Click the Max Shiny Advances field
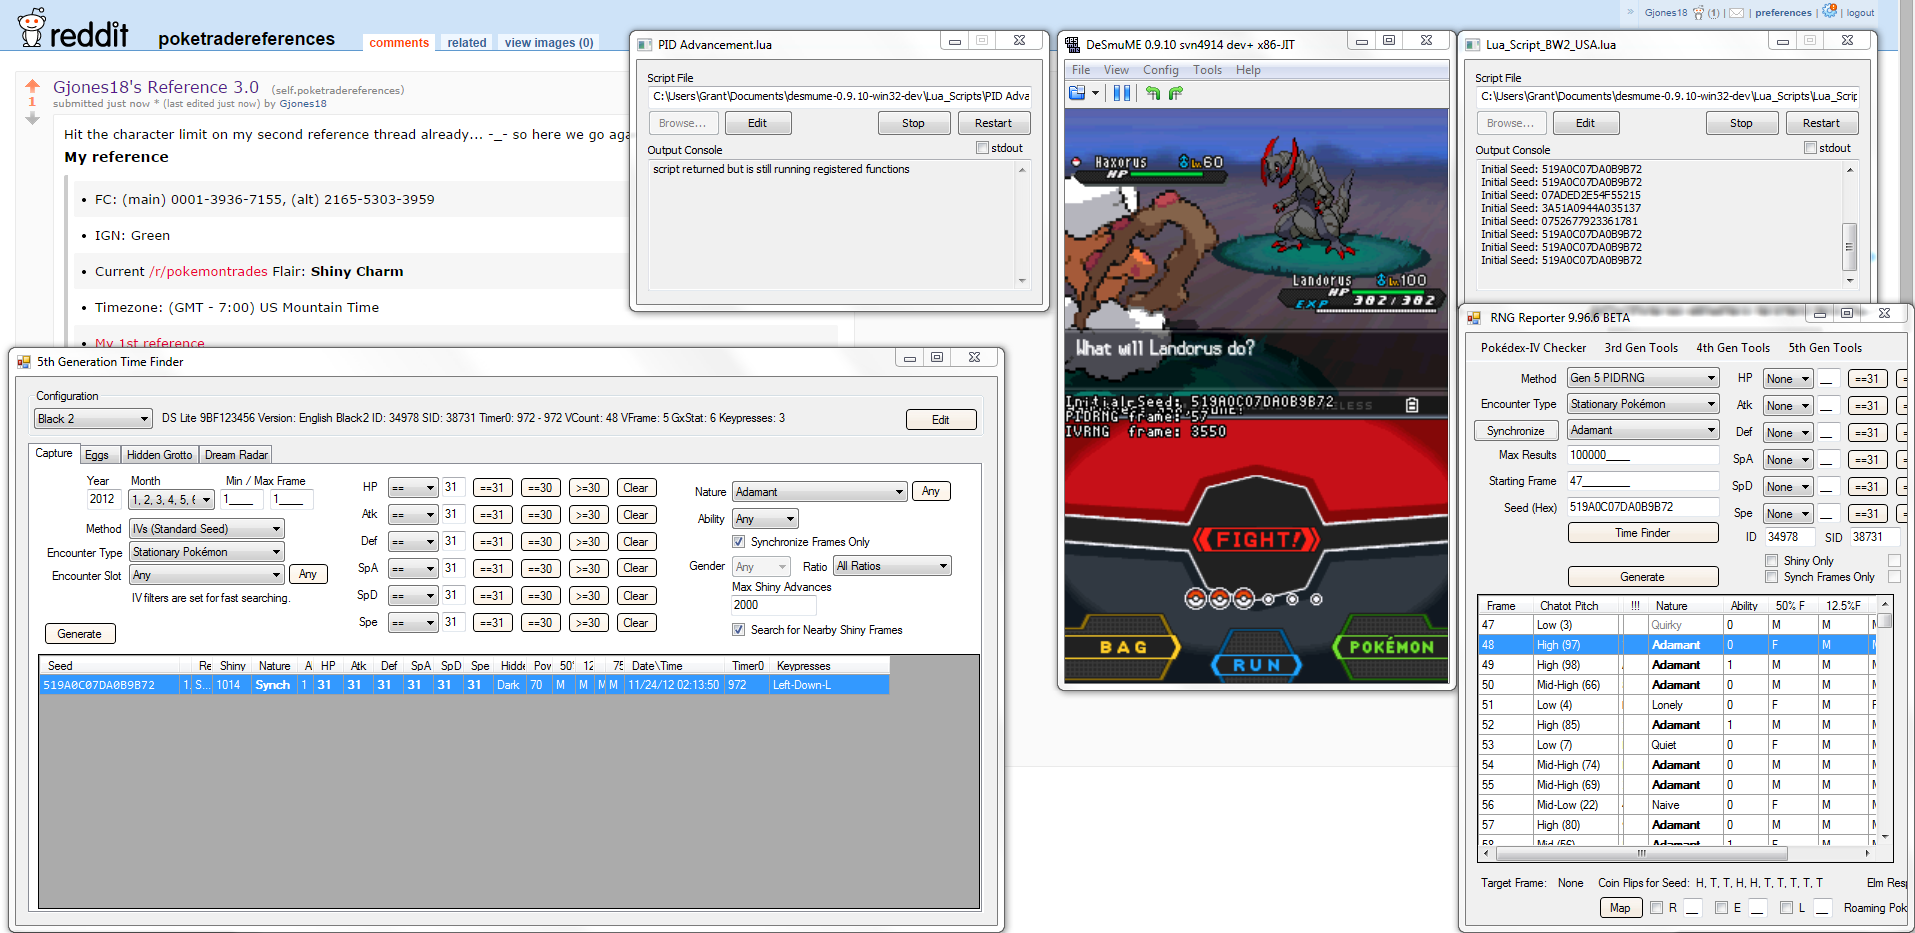Screen dimensions: 1915x933 [x=774, y=605]
